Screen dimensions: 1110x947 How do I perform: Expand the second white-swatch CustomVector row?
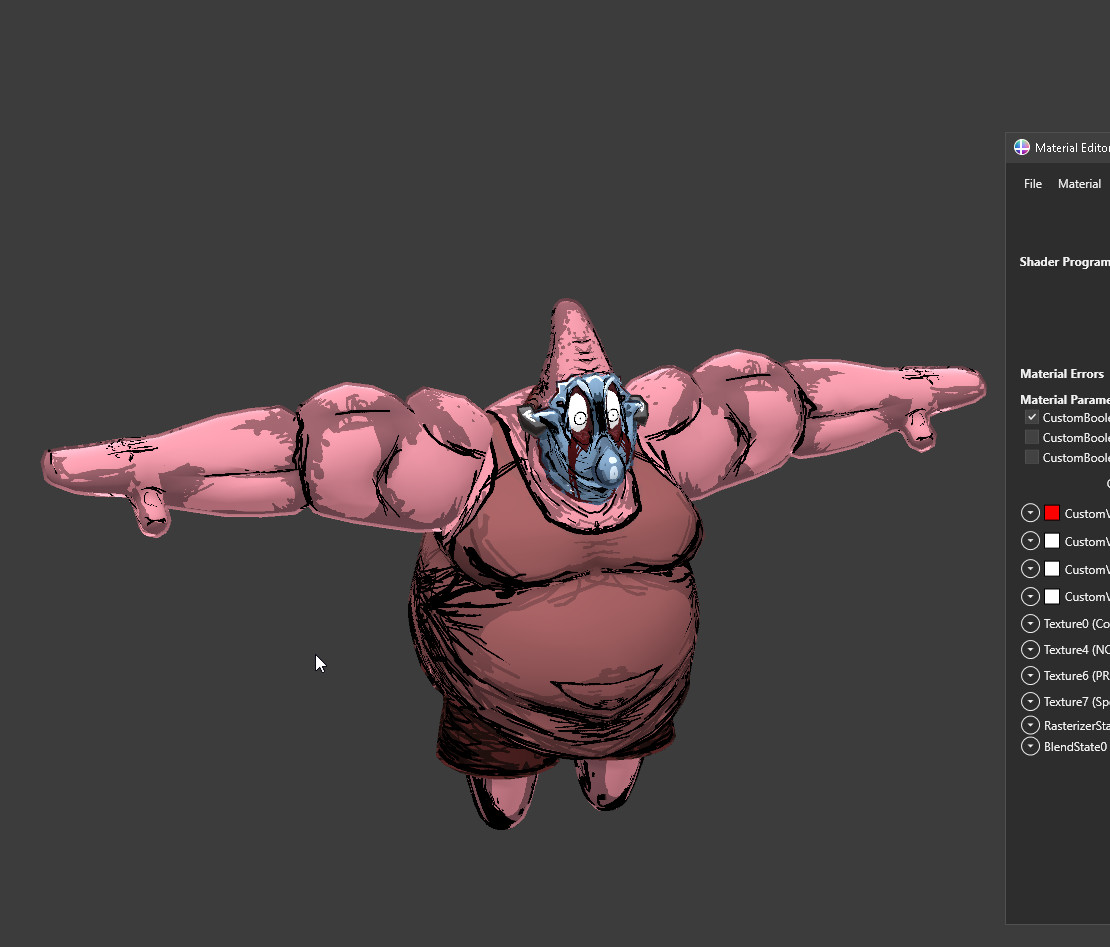pos(1030,569)
